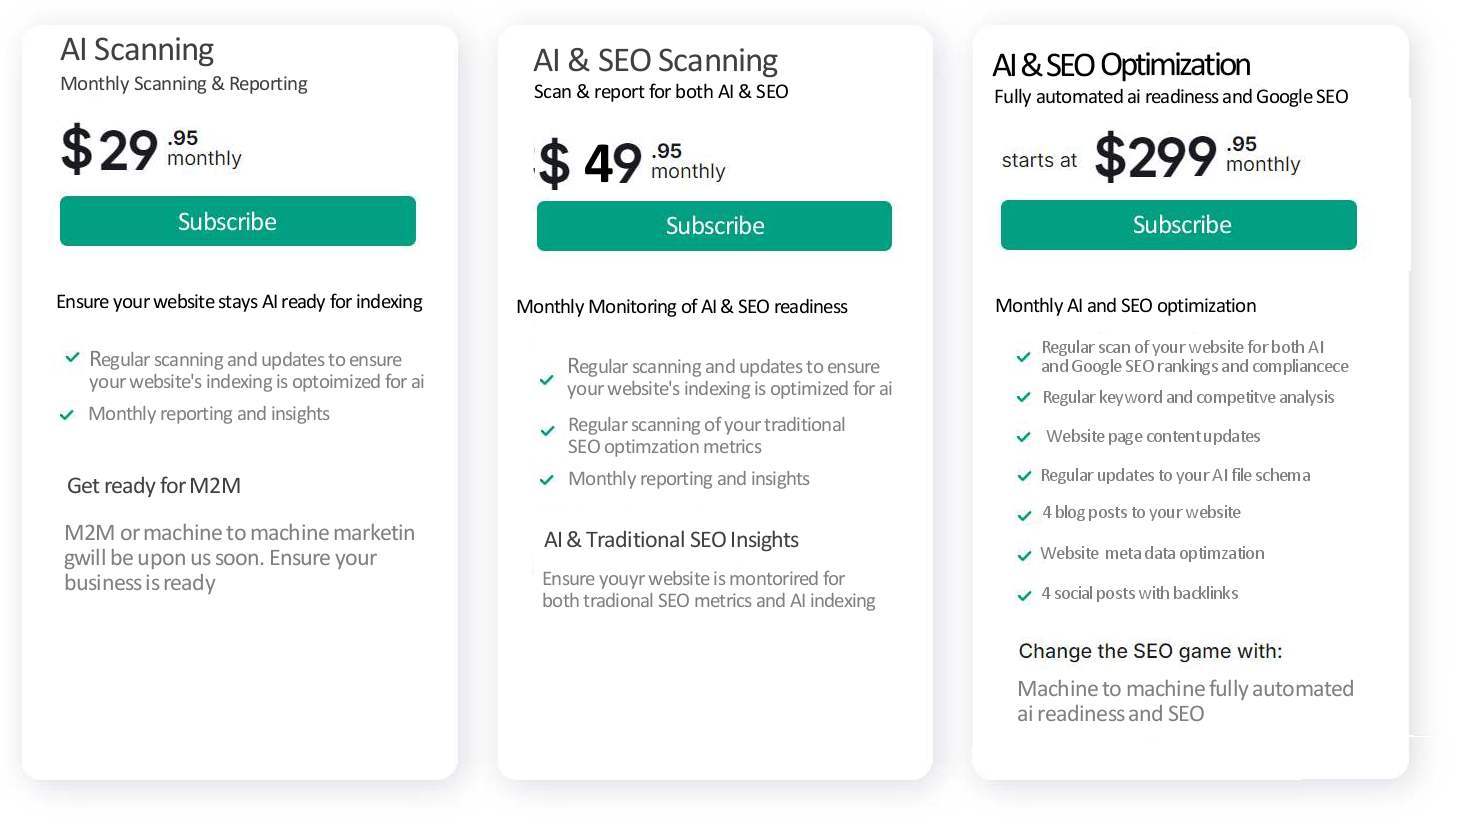Click the AI Scanning plan title
Image resolution: width=1460 pixels, height=824 pixels.
(137, 50)
